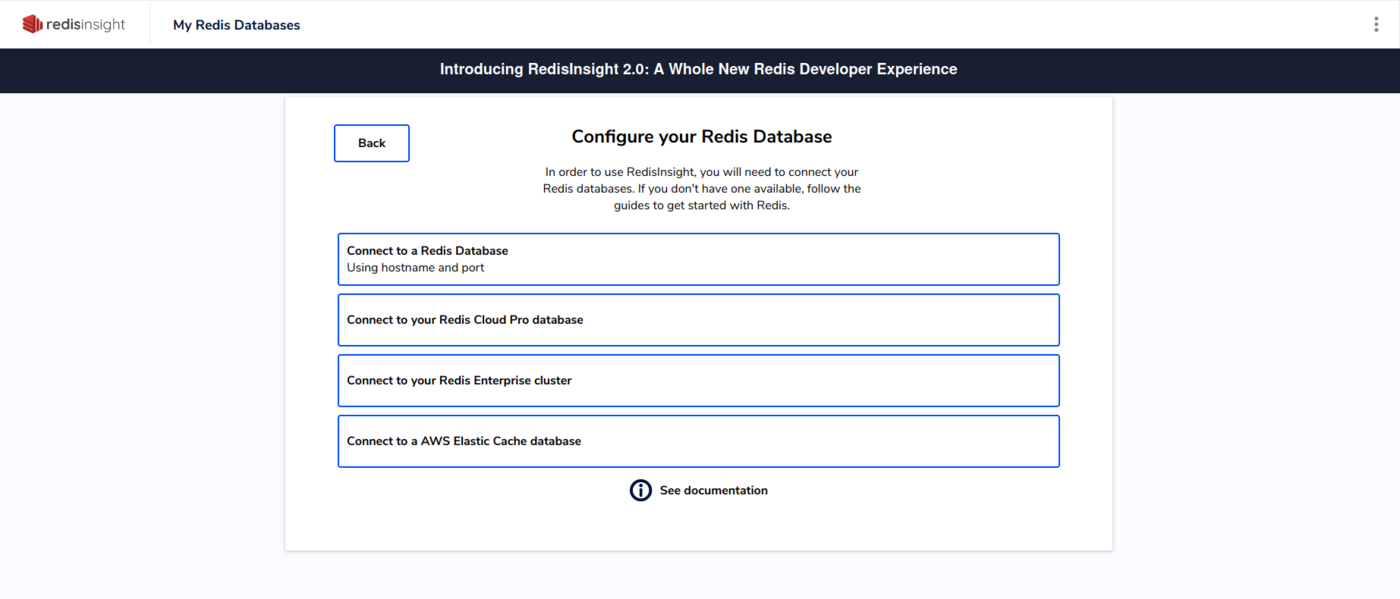Click the Using hostname and port option card
The image size is (1400, 599).
pyautogui.click(x=698, y=258)
